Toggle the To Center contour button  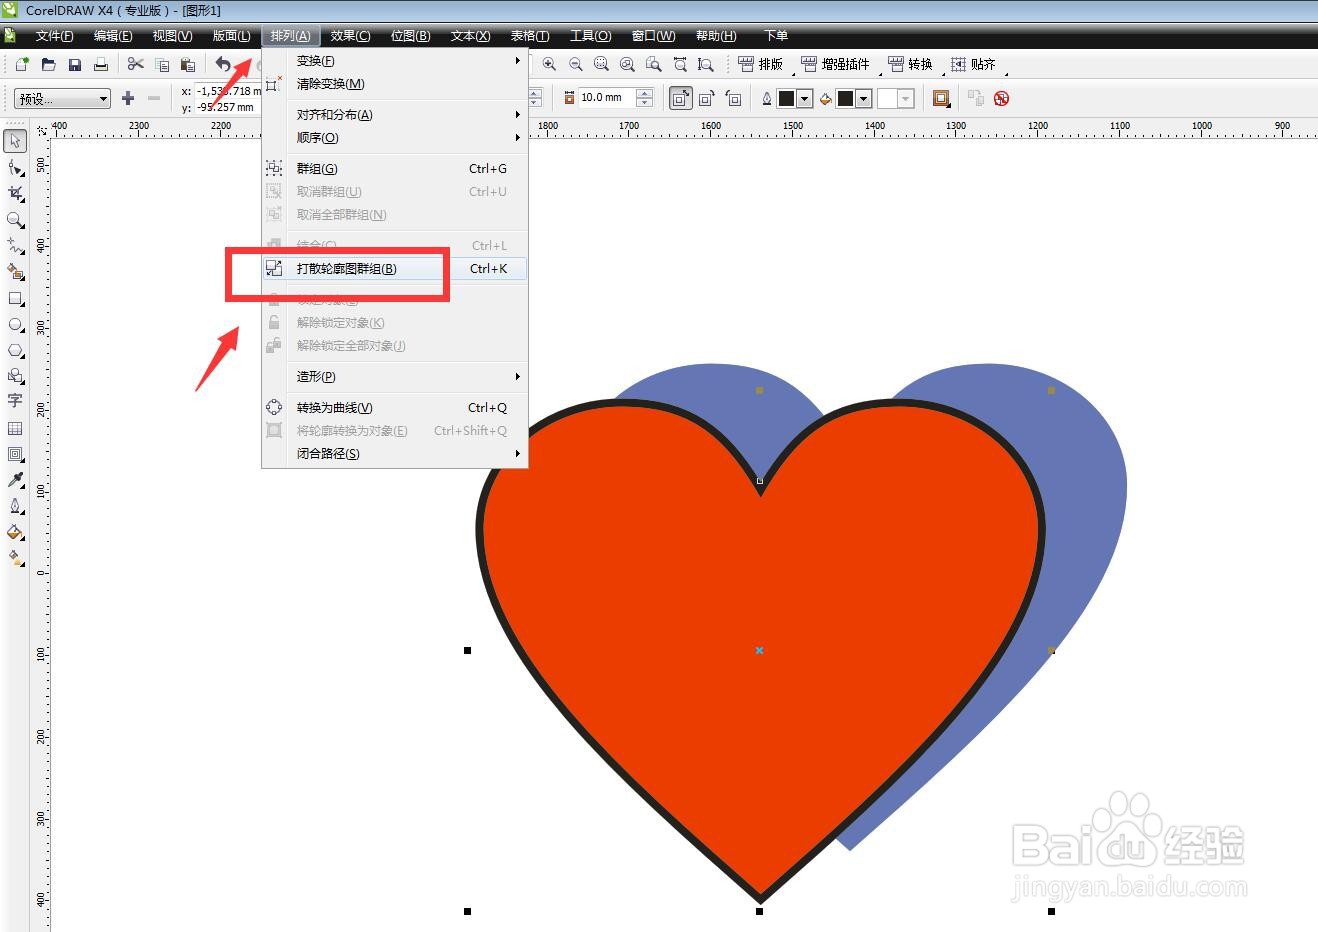[x=681, y=98]
